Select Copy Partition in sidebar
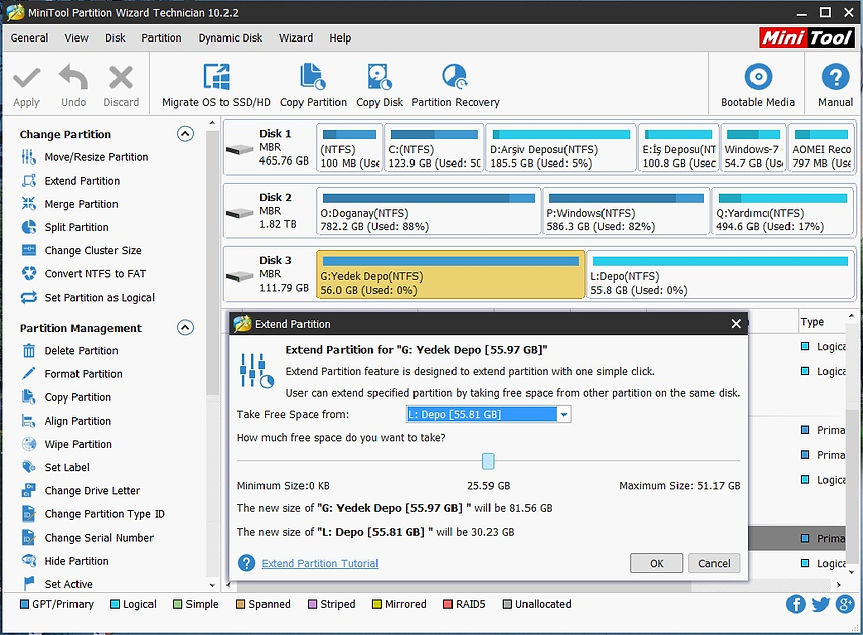Viewport: 863px width, 635px height. click(66, 397)
